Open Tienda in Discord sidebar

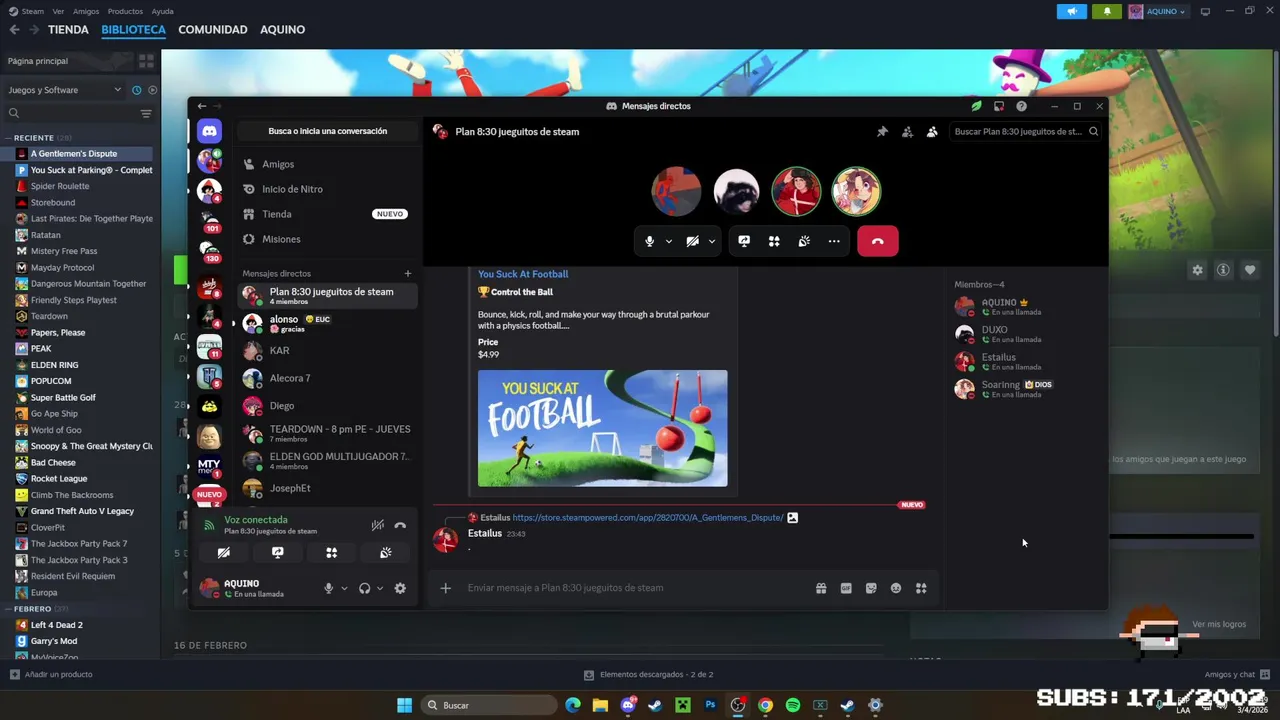click(328, 214)
